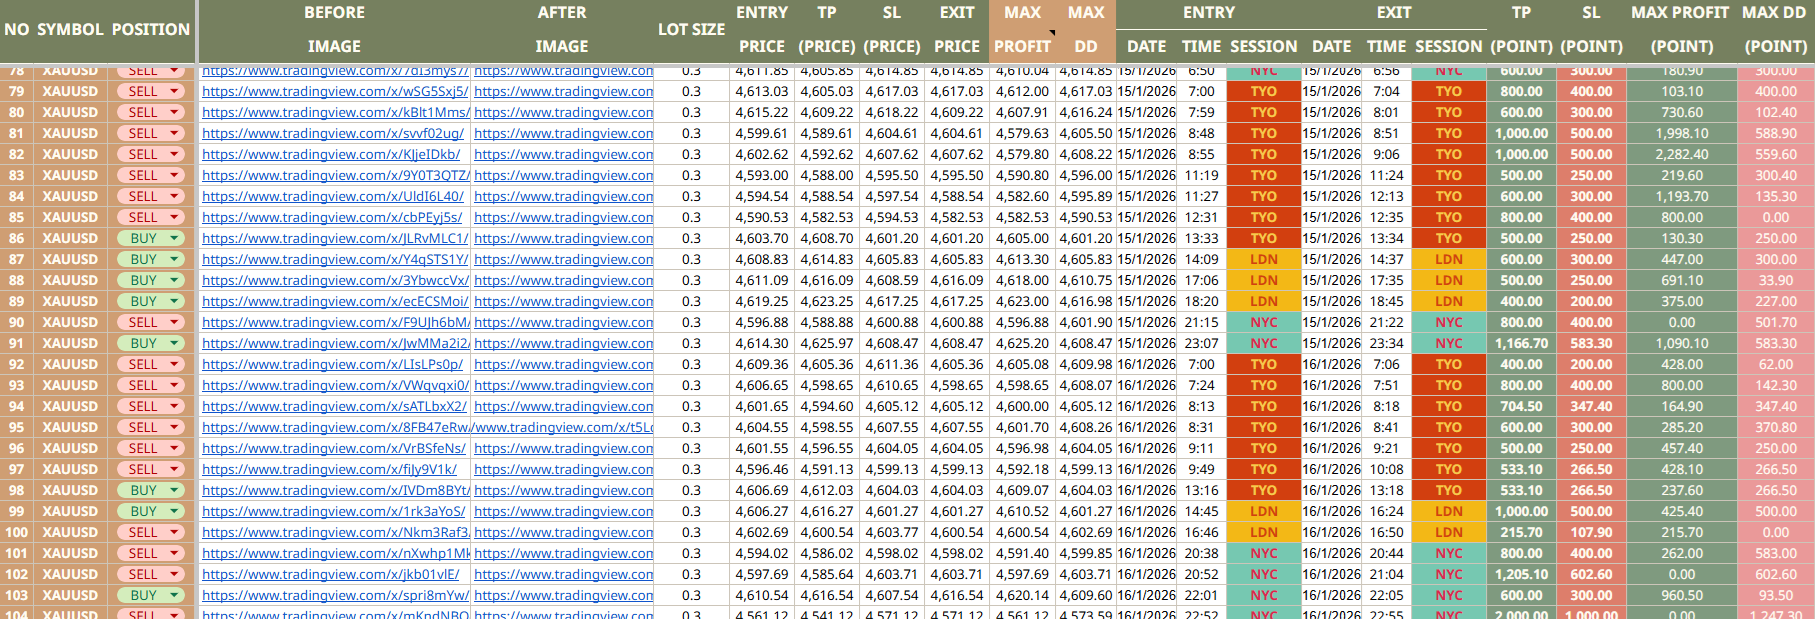Select the MAX DD (POINT) column header
Viewport: 1815px width, 619px height.
(x=1775, y=29)
